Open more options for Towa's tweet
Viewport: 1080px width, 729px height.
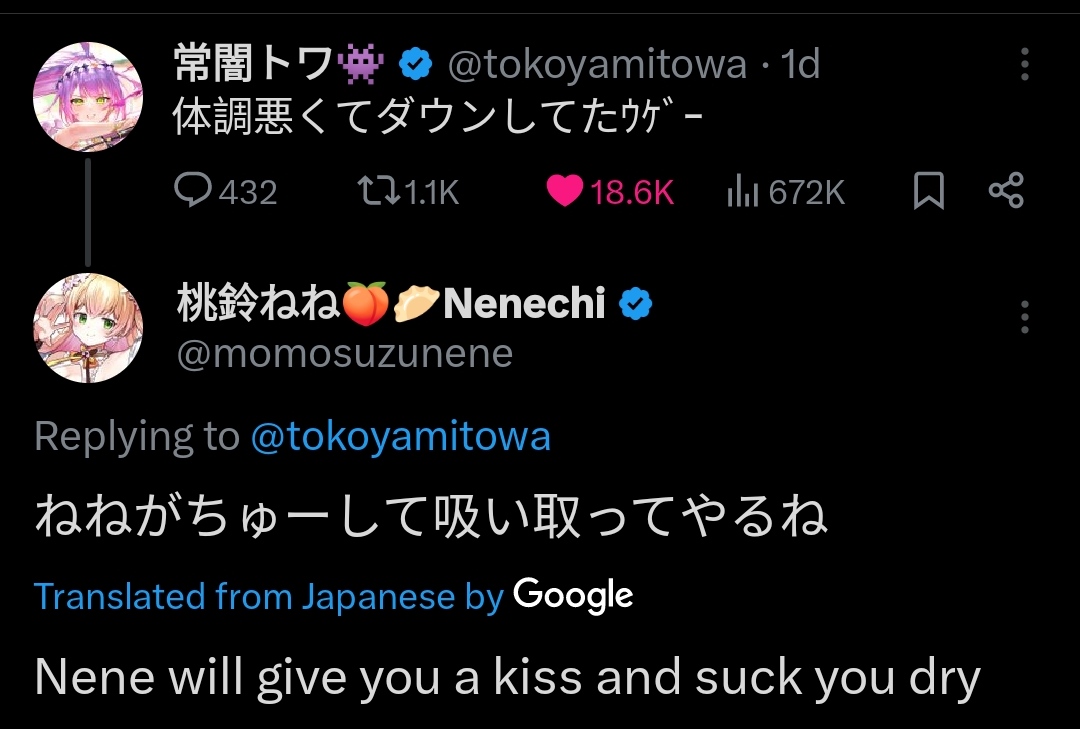tap(1024, 64)
